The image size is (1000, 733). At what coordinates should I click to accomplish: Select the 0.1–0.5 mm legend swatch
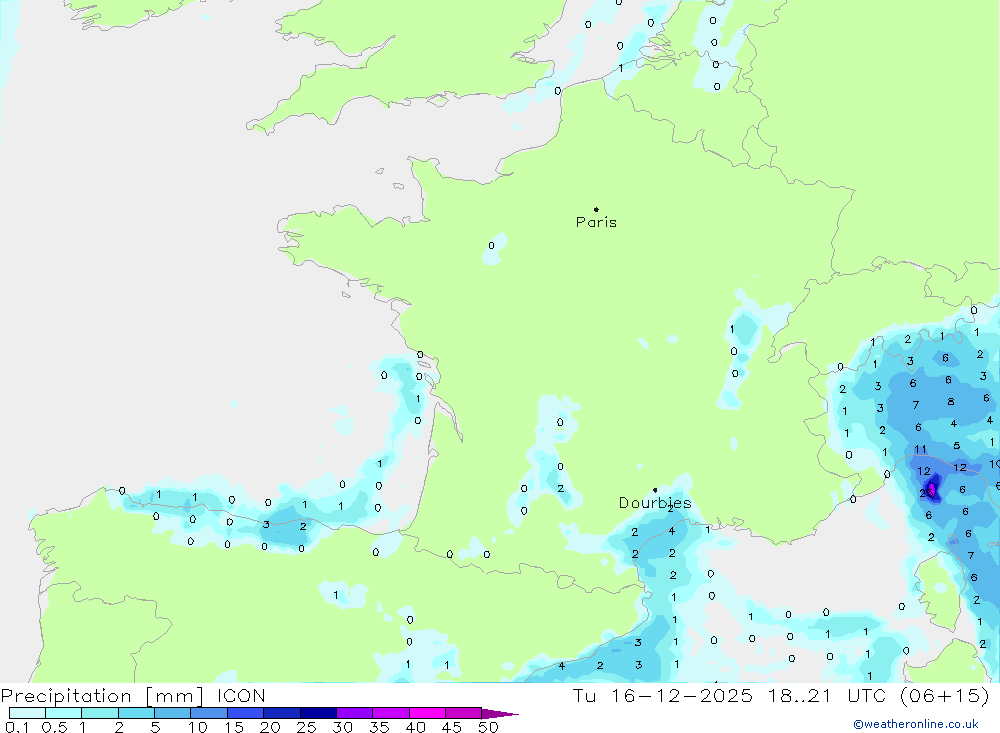[27, 713]
